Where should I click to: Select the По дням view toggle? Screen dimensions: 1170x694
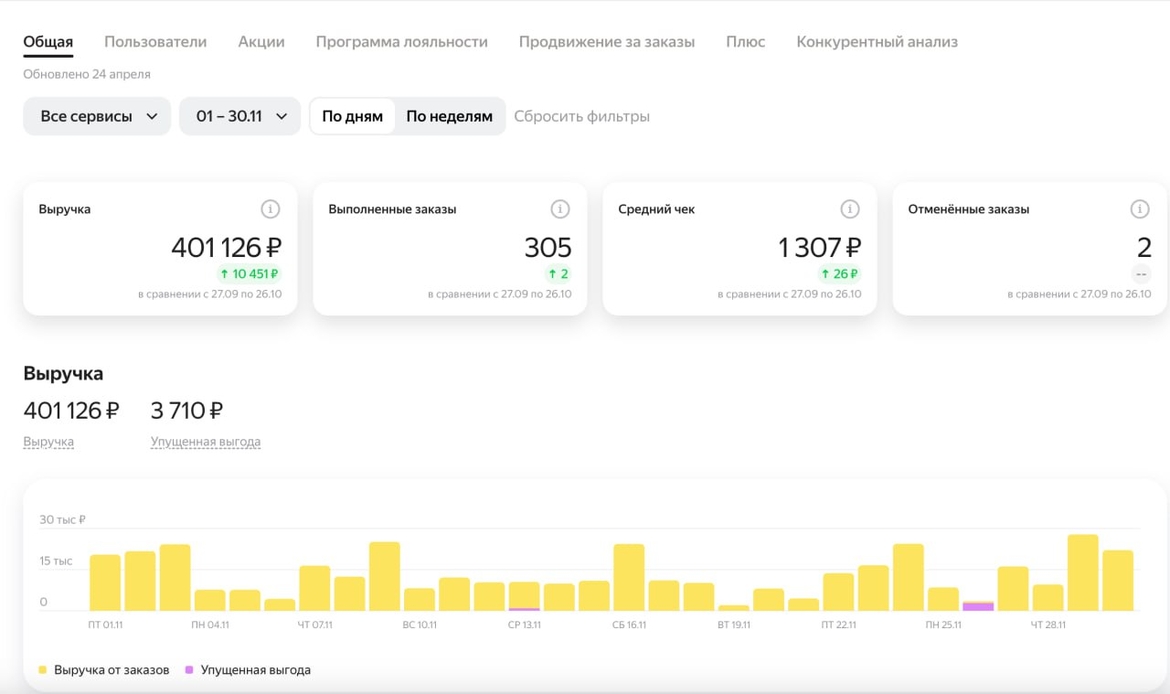coord(352,116)
